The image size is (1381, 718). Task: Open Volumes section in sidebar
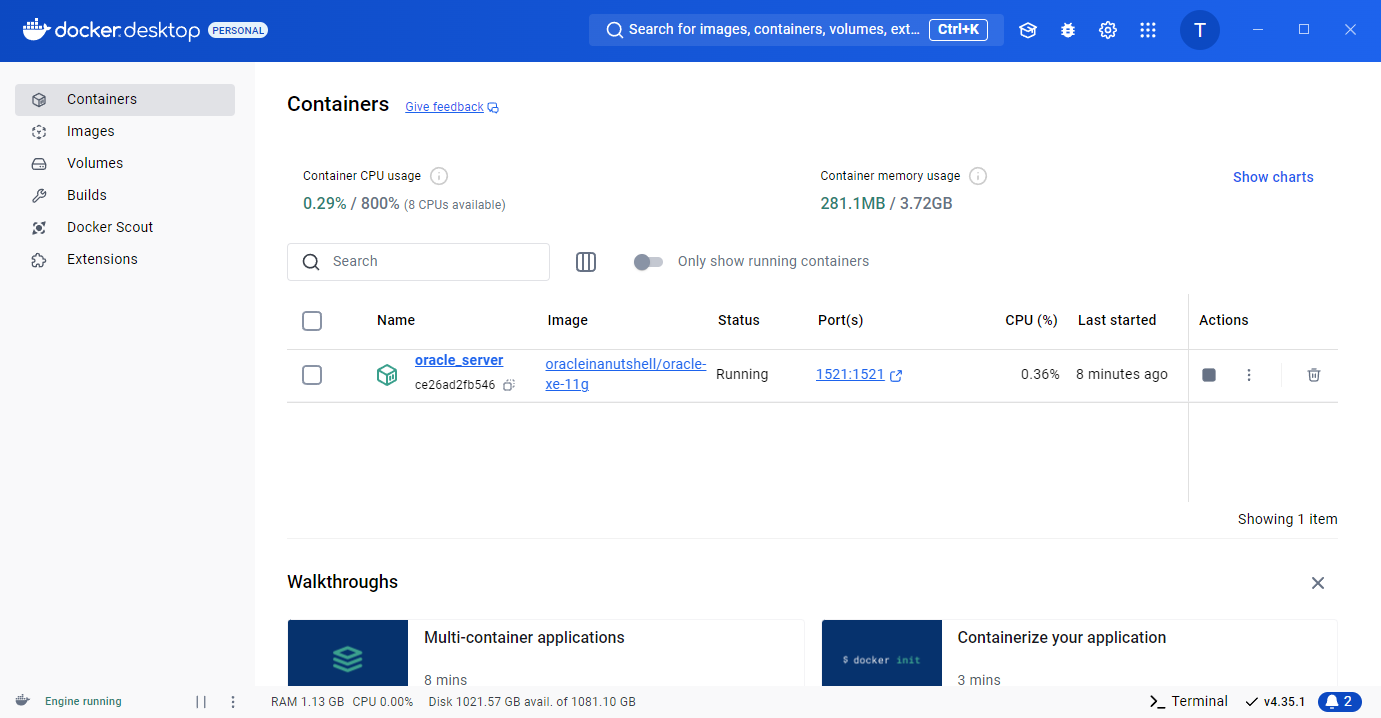coord(125,164)
